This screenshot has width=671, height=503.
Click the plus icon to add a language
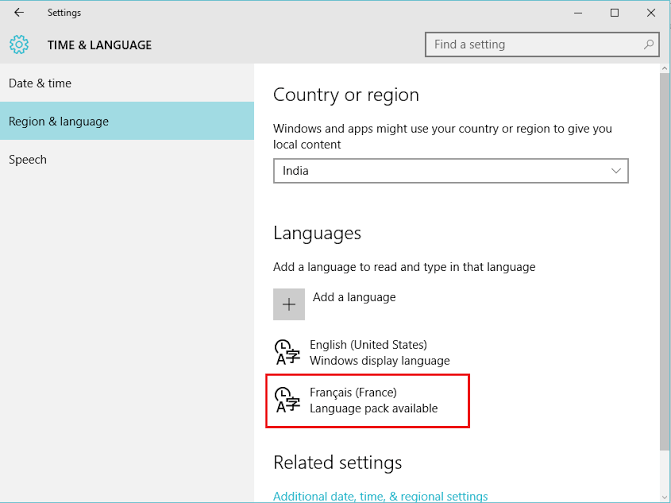289,304
